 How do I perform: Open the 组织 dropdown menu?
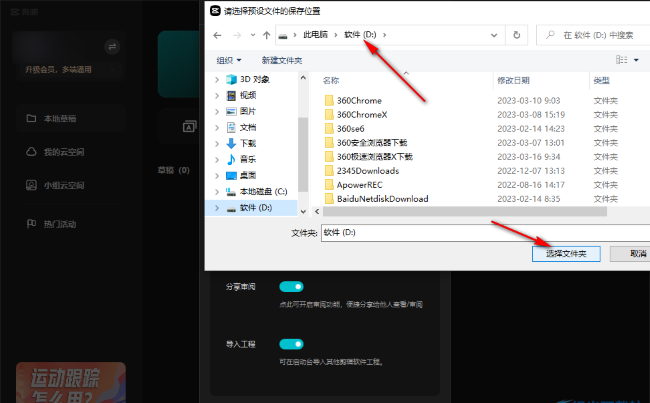point(229,60)
